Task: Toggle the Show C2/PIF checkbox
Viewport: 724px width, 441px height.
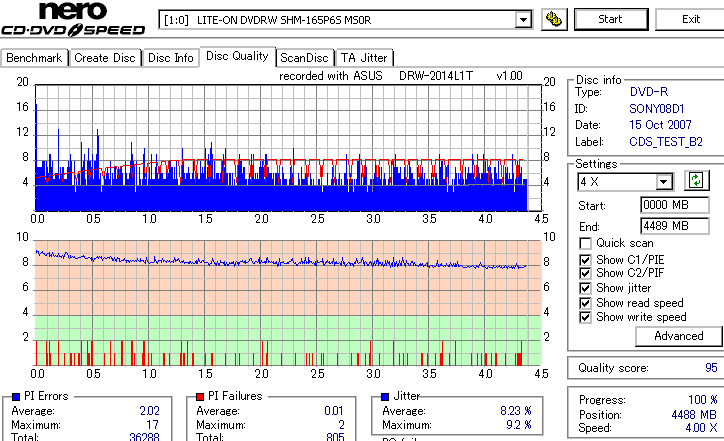Action: click(585, 273)
